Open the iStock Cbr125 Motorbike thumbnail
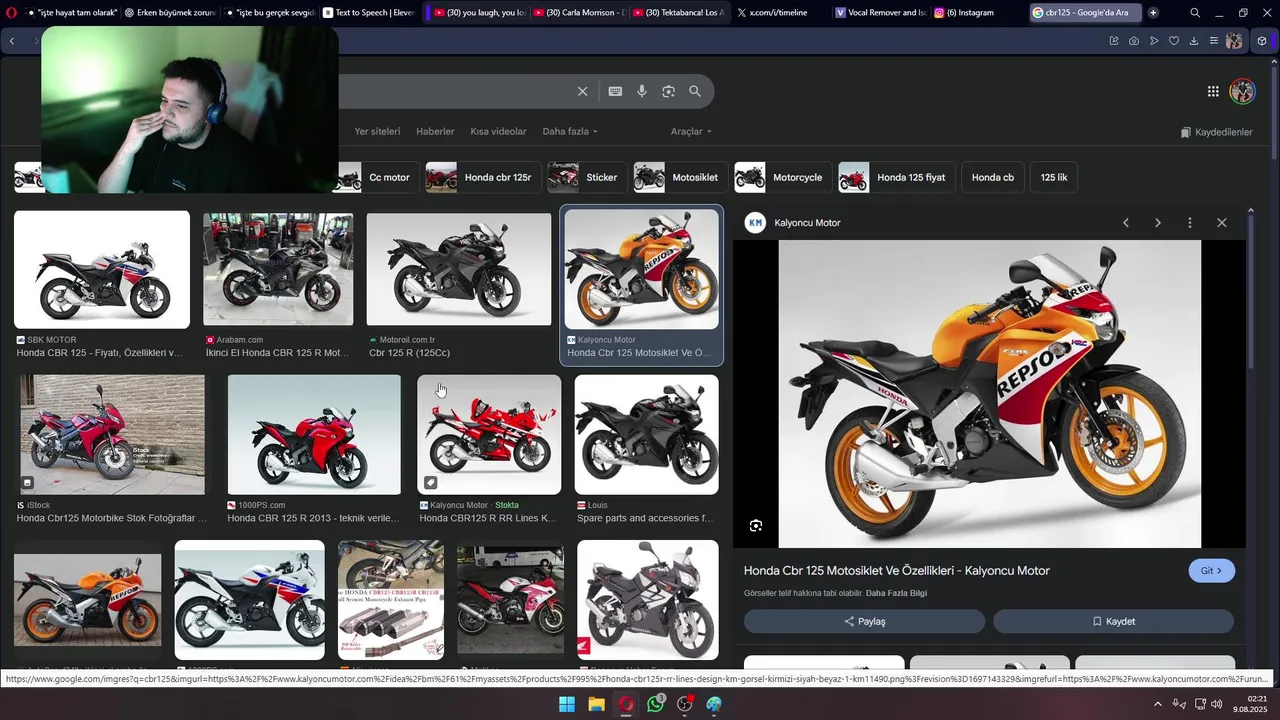The height and width of the screenshot is (720, 1280). (x=112, y=434)
